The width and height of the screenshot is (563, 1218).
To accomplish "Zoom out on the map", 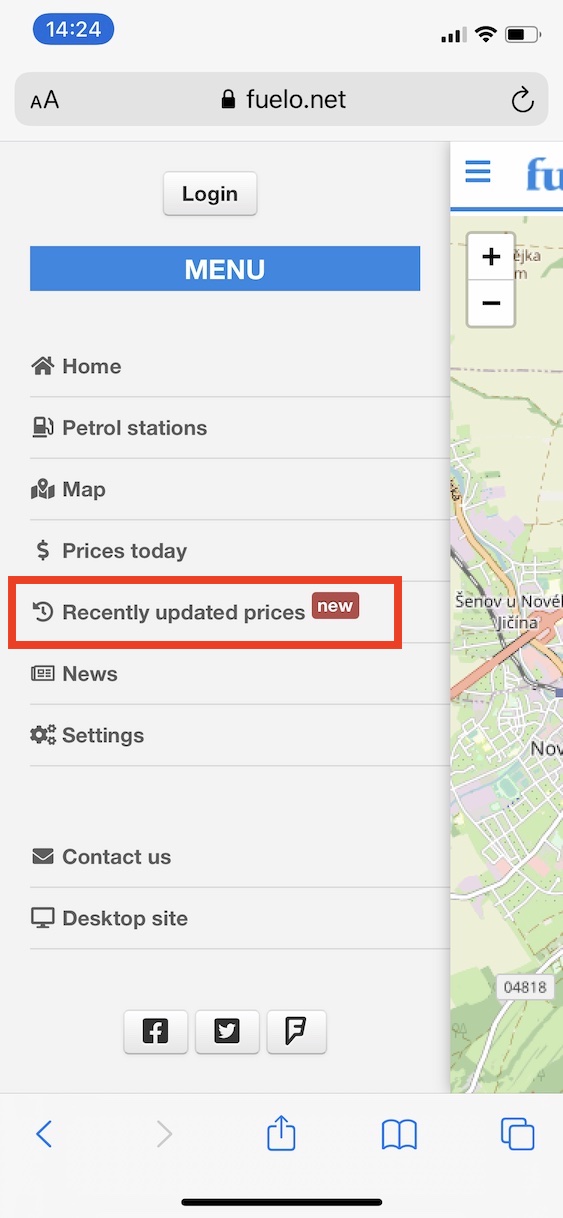I will (x=491, y=302).
